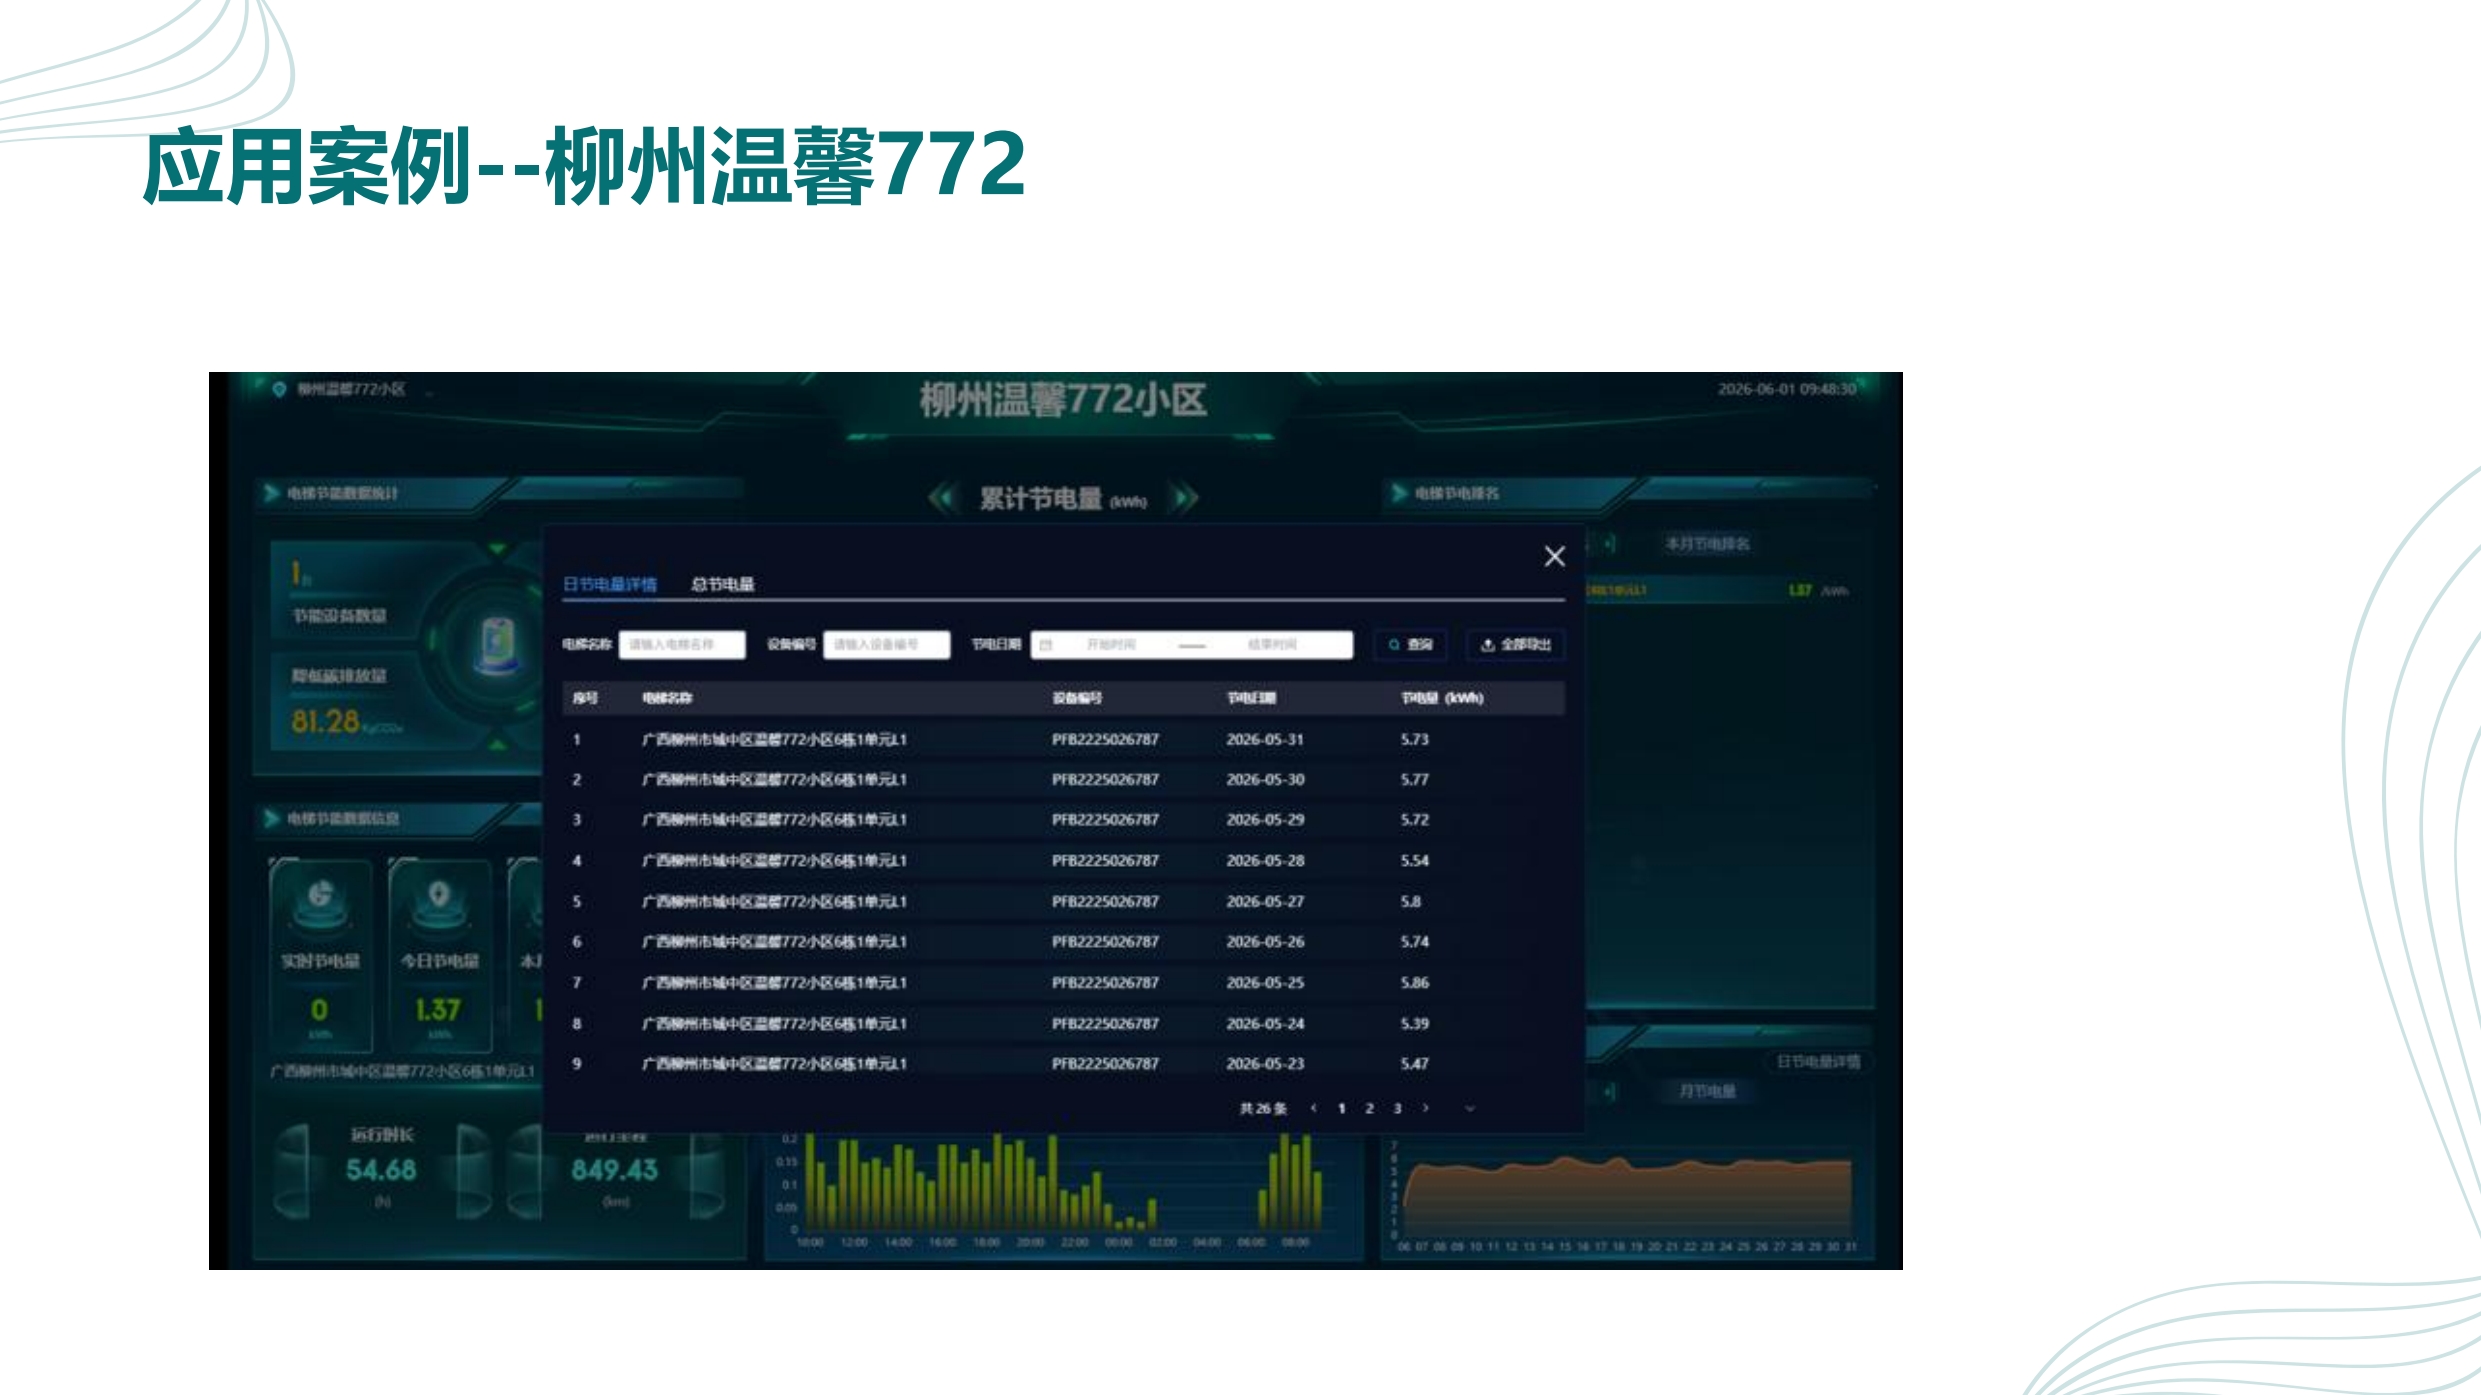Click the 日节电量详情 link at bottom right
Image resolution: width=2481 pixels, height=1395 pixels.
[1818, 1061]
